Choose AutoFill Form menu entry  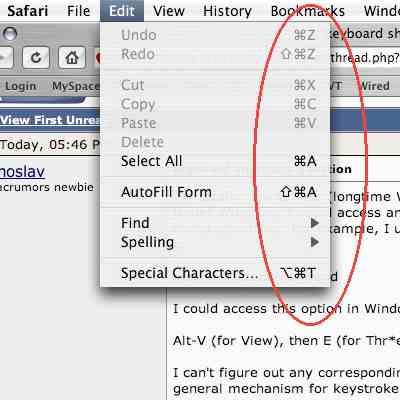coord(215,192)
